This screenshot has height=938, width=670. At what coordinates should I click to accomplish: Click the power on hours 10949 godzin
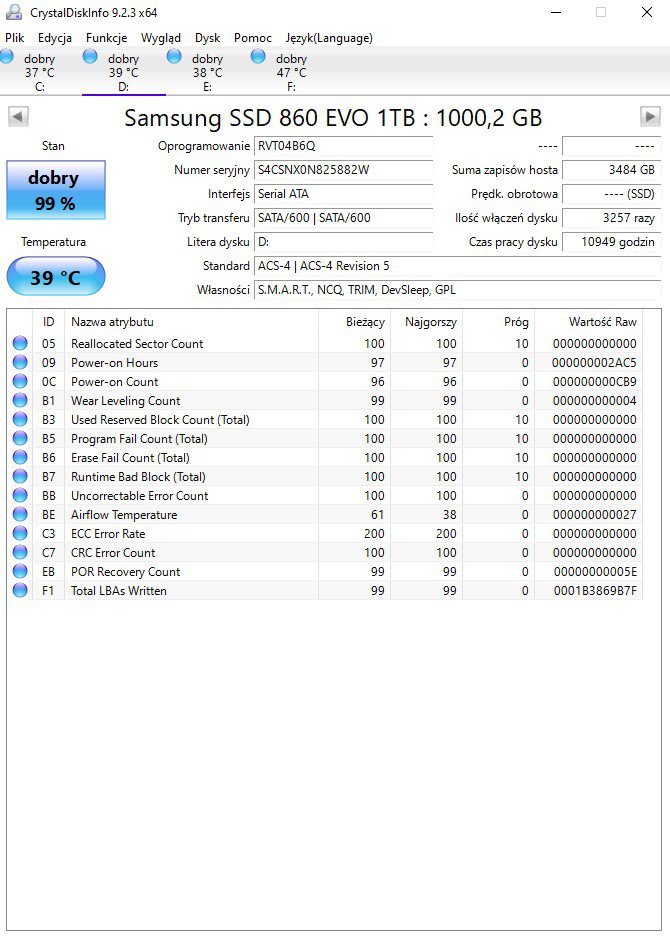[x=611, y=242]
